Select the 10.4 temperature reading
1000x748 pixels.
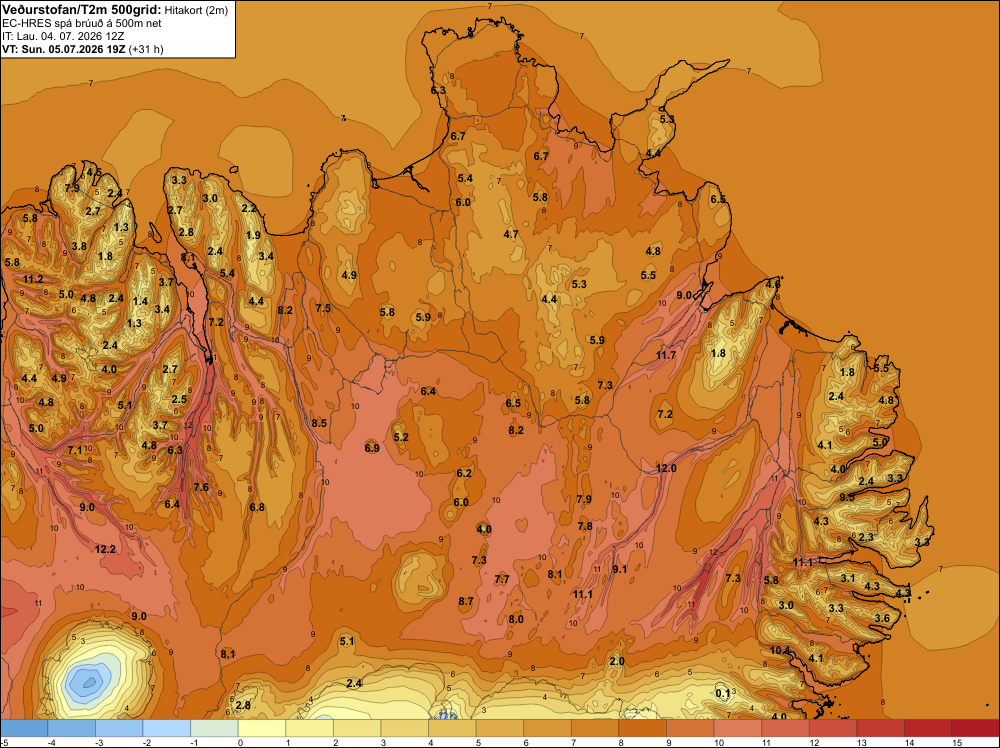coord(780,650)
